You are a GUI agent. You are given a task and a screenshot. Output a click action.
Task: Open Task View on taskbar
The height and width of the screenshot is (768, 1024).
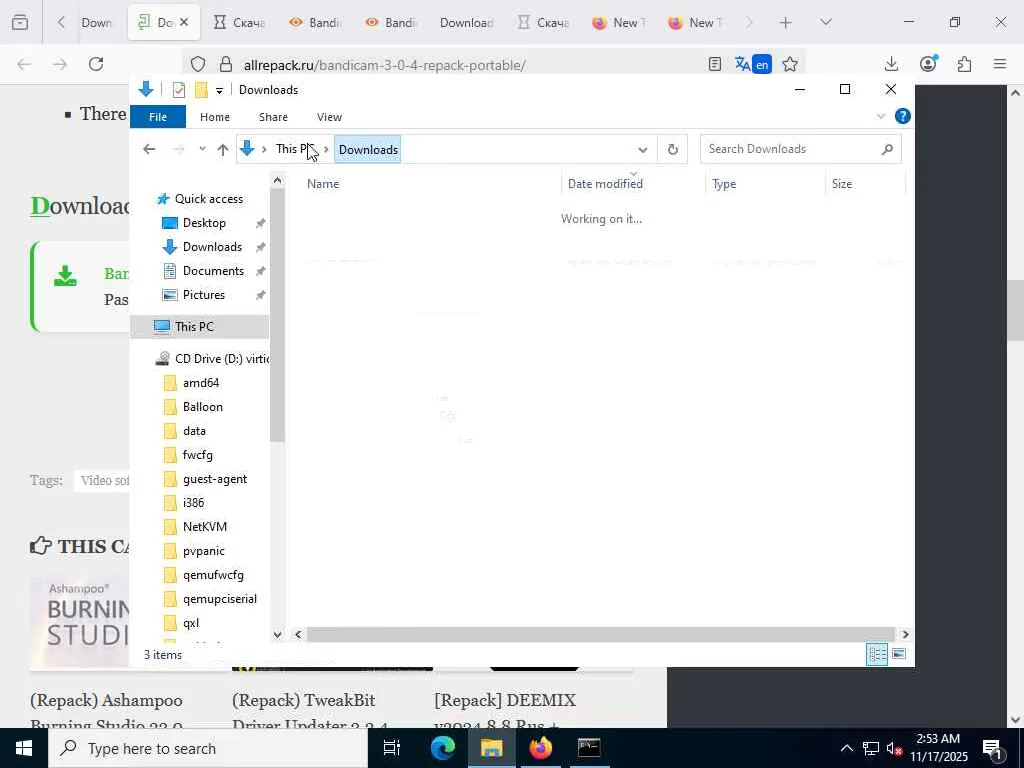[392, 748]
